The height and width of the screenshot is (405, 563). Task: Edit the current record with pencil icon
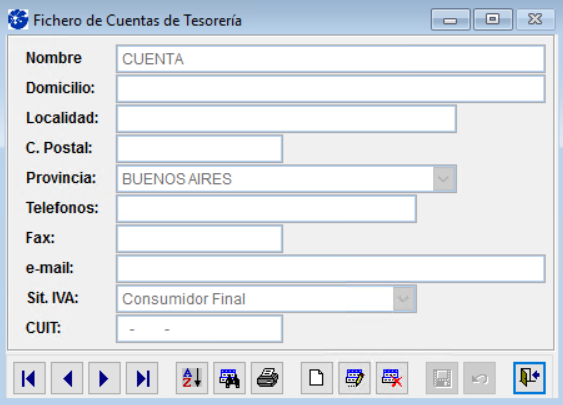(x=354, y=378)
